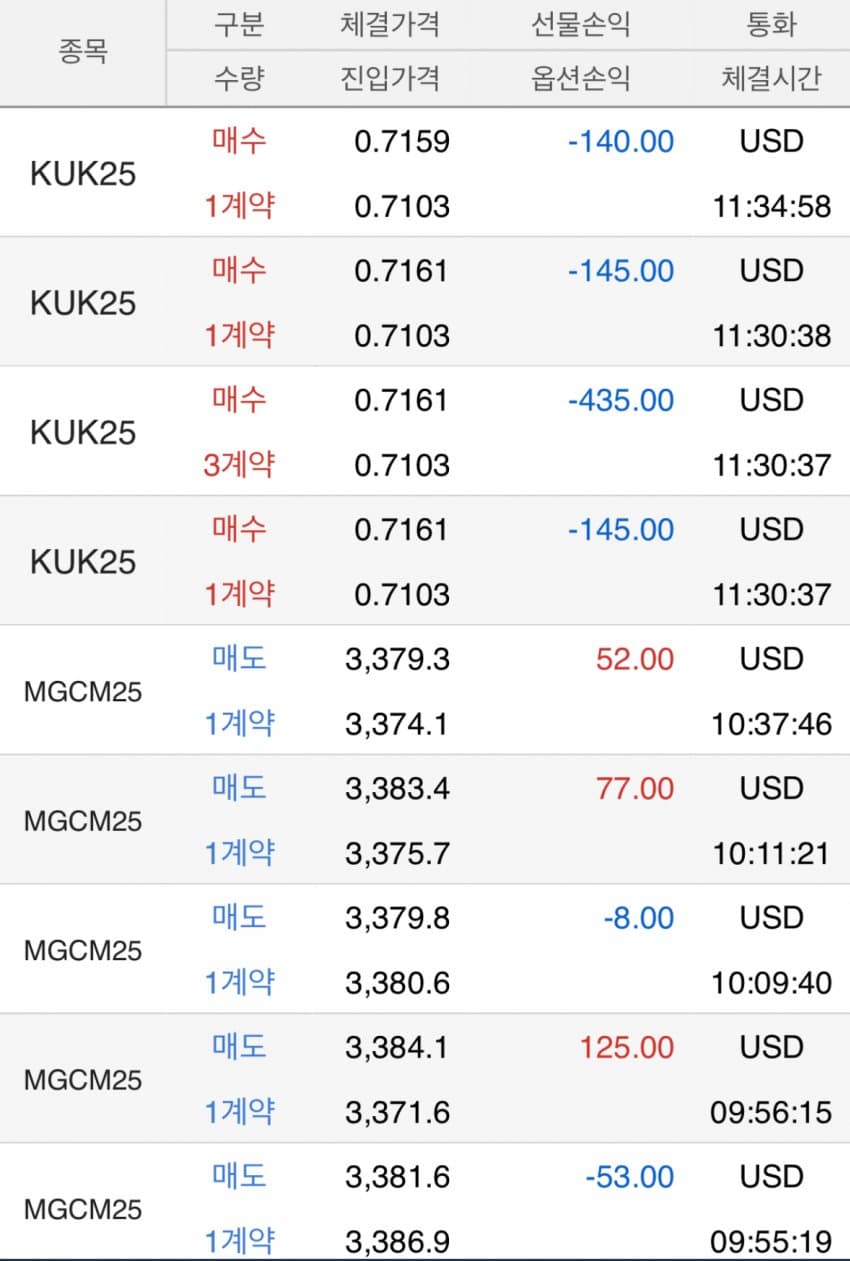
Task: Select the KUK25 trade at 11:30:38
Action: [425, 302]
